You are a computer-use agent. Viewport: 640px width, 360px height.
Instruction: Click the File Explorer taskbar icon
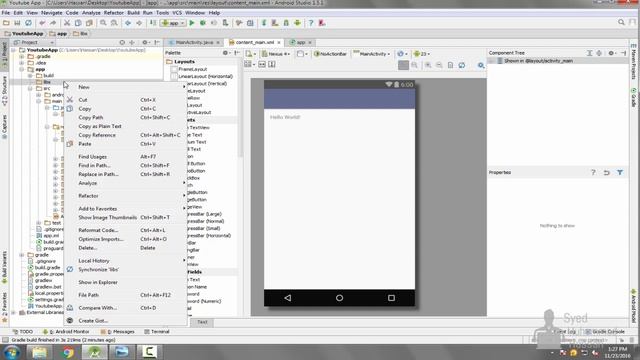(40, 352)
